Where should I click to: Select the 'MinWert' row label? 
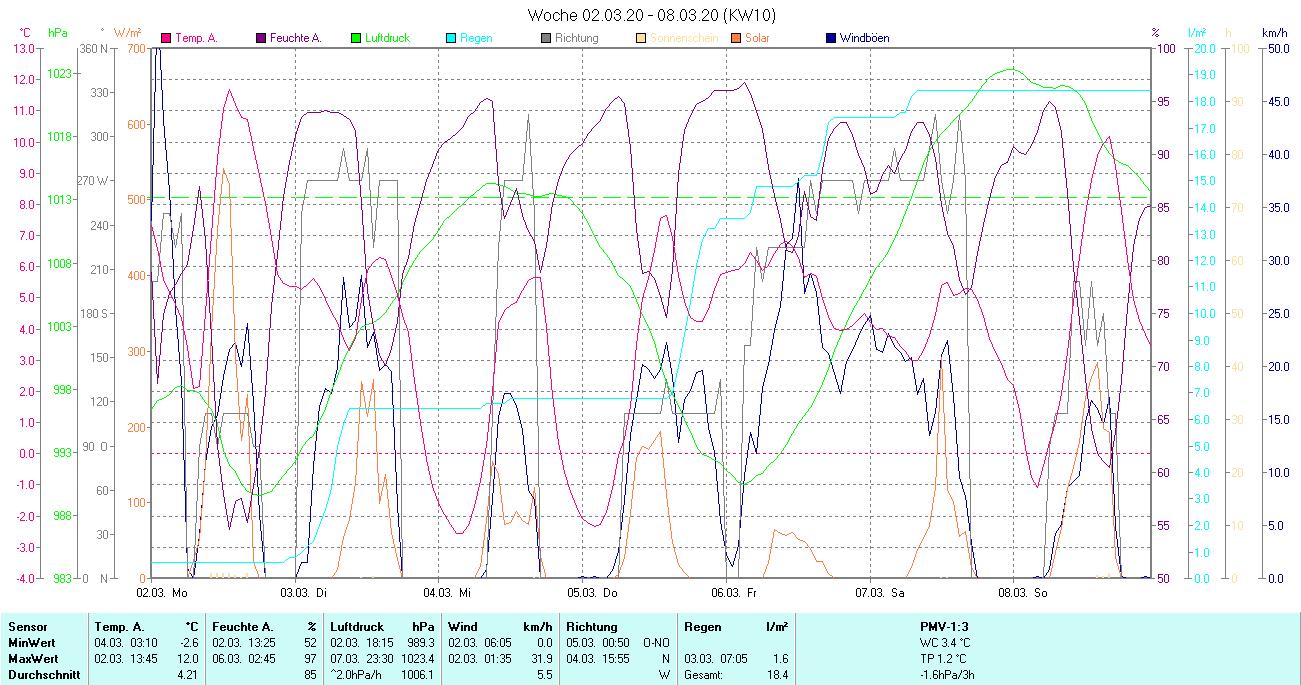click(31, 643)
